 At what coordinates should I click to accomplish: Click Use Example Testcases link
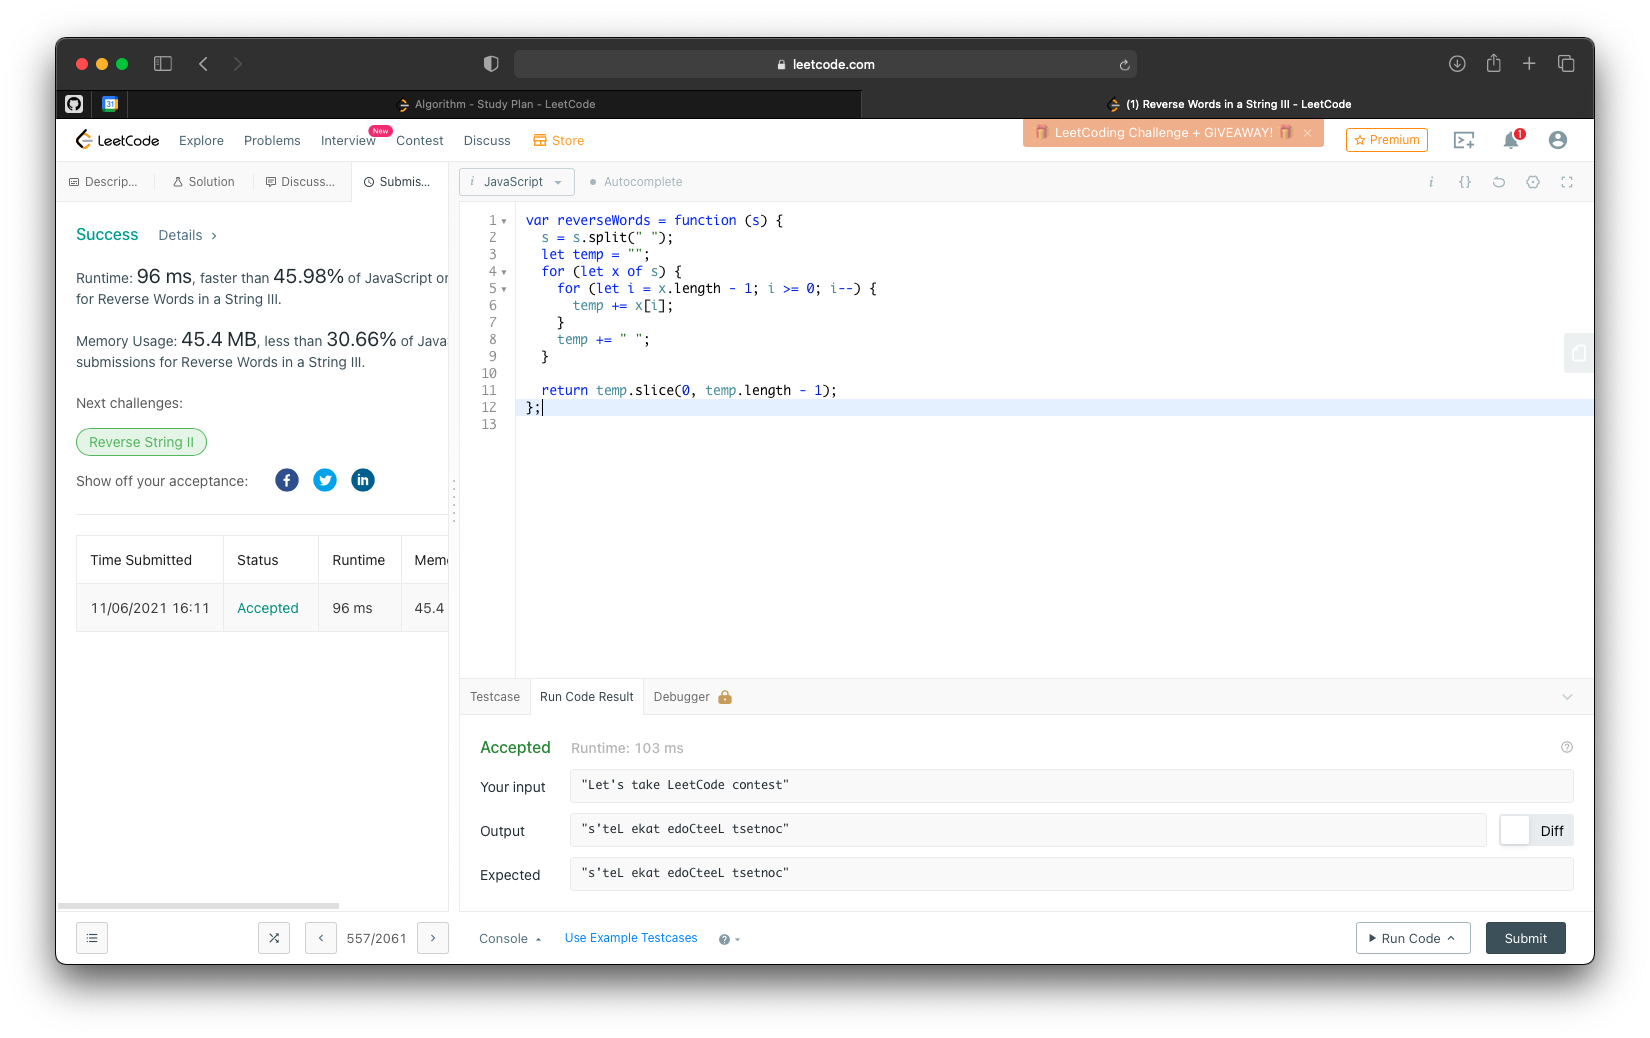pos(631,938)
